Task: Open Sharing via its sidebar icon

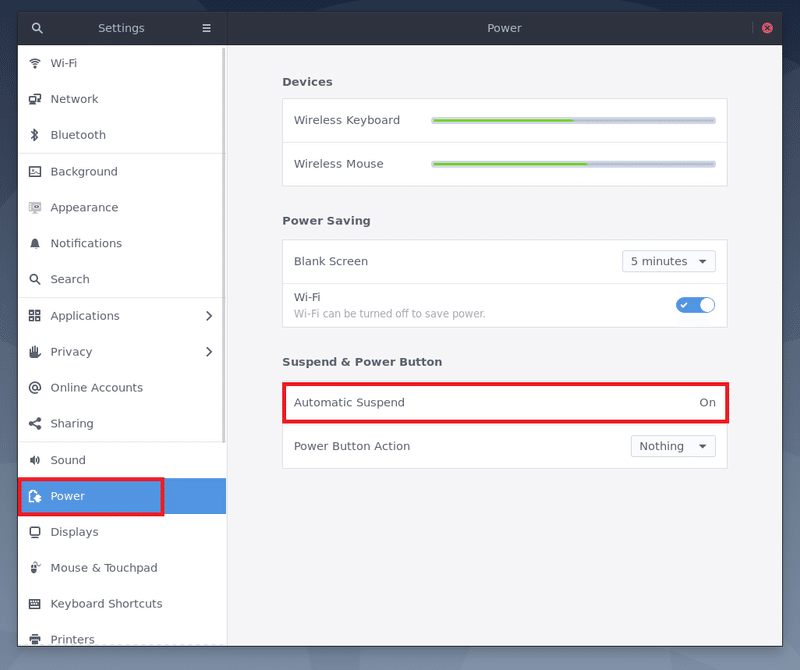Action: (x=35, y=424)
